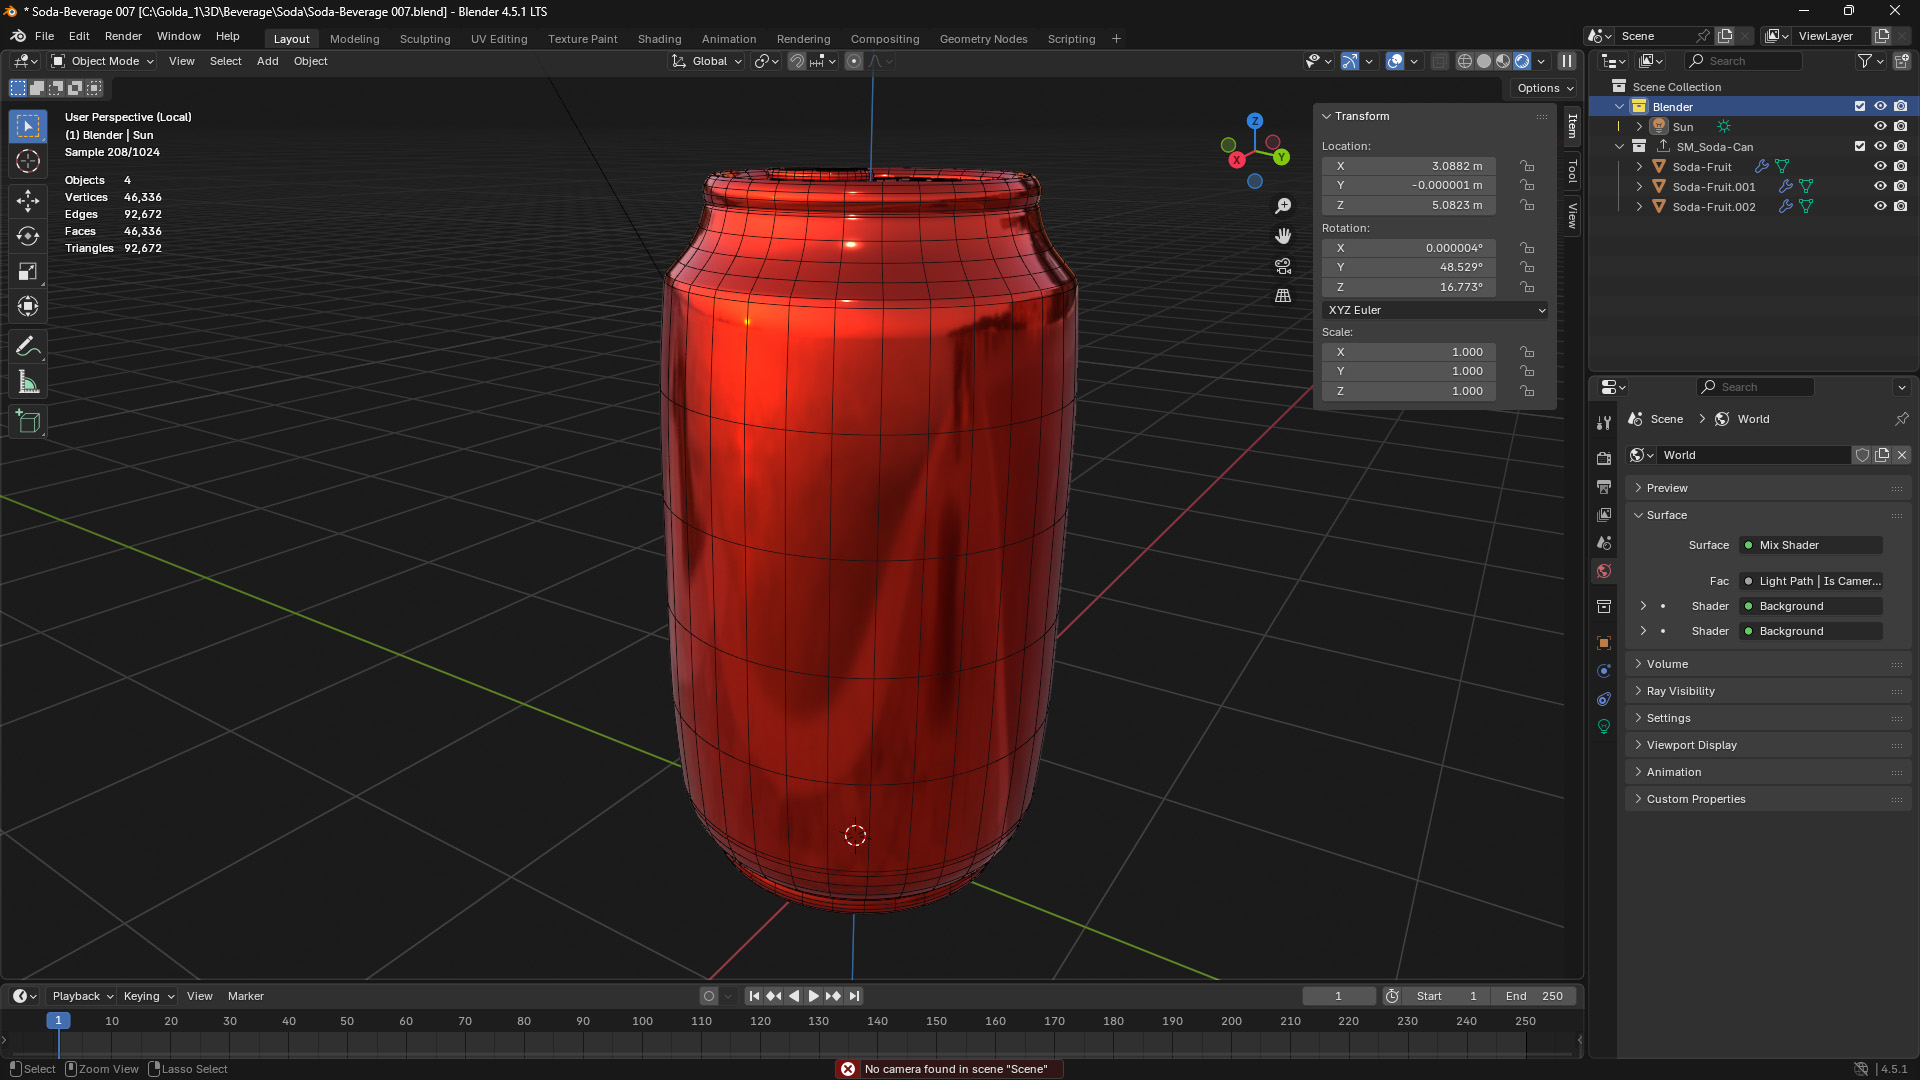Open the XYZ Euler rotation order dropdown

coord(1435,310)
